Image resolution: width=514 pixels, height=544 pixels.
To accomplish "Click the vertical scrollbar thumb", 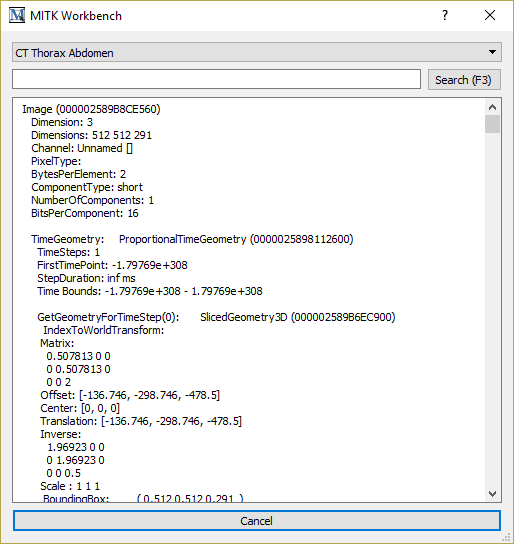I will pos(492,124).
